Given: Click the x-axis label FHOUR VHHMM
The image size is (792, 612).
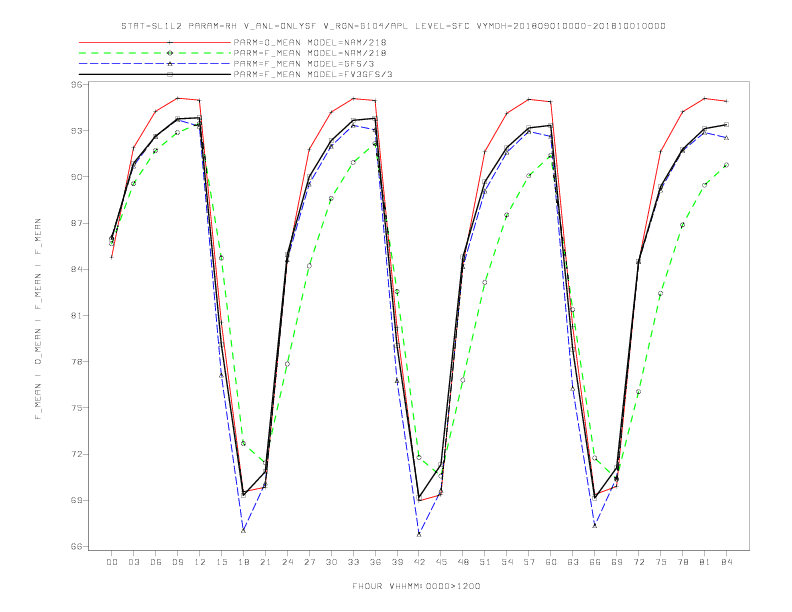Looking at the screenshot, I should (x=416, y=586).
